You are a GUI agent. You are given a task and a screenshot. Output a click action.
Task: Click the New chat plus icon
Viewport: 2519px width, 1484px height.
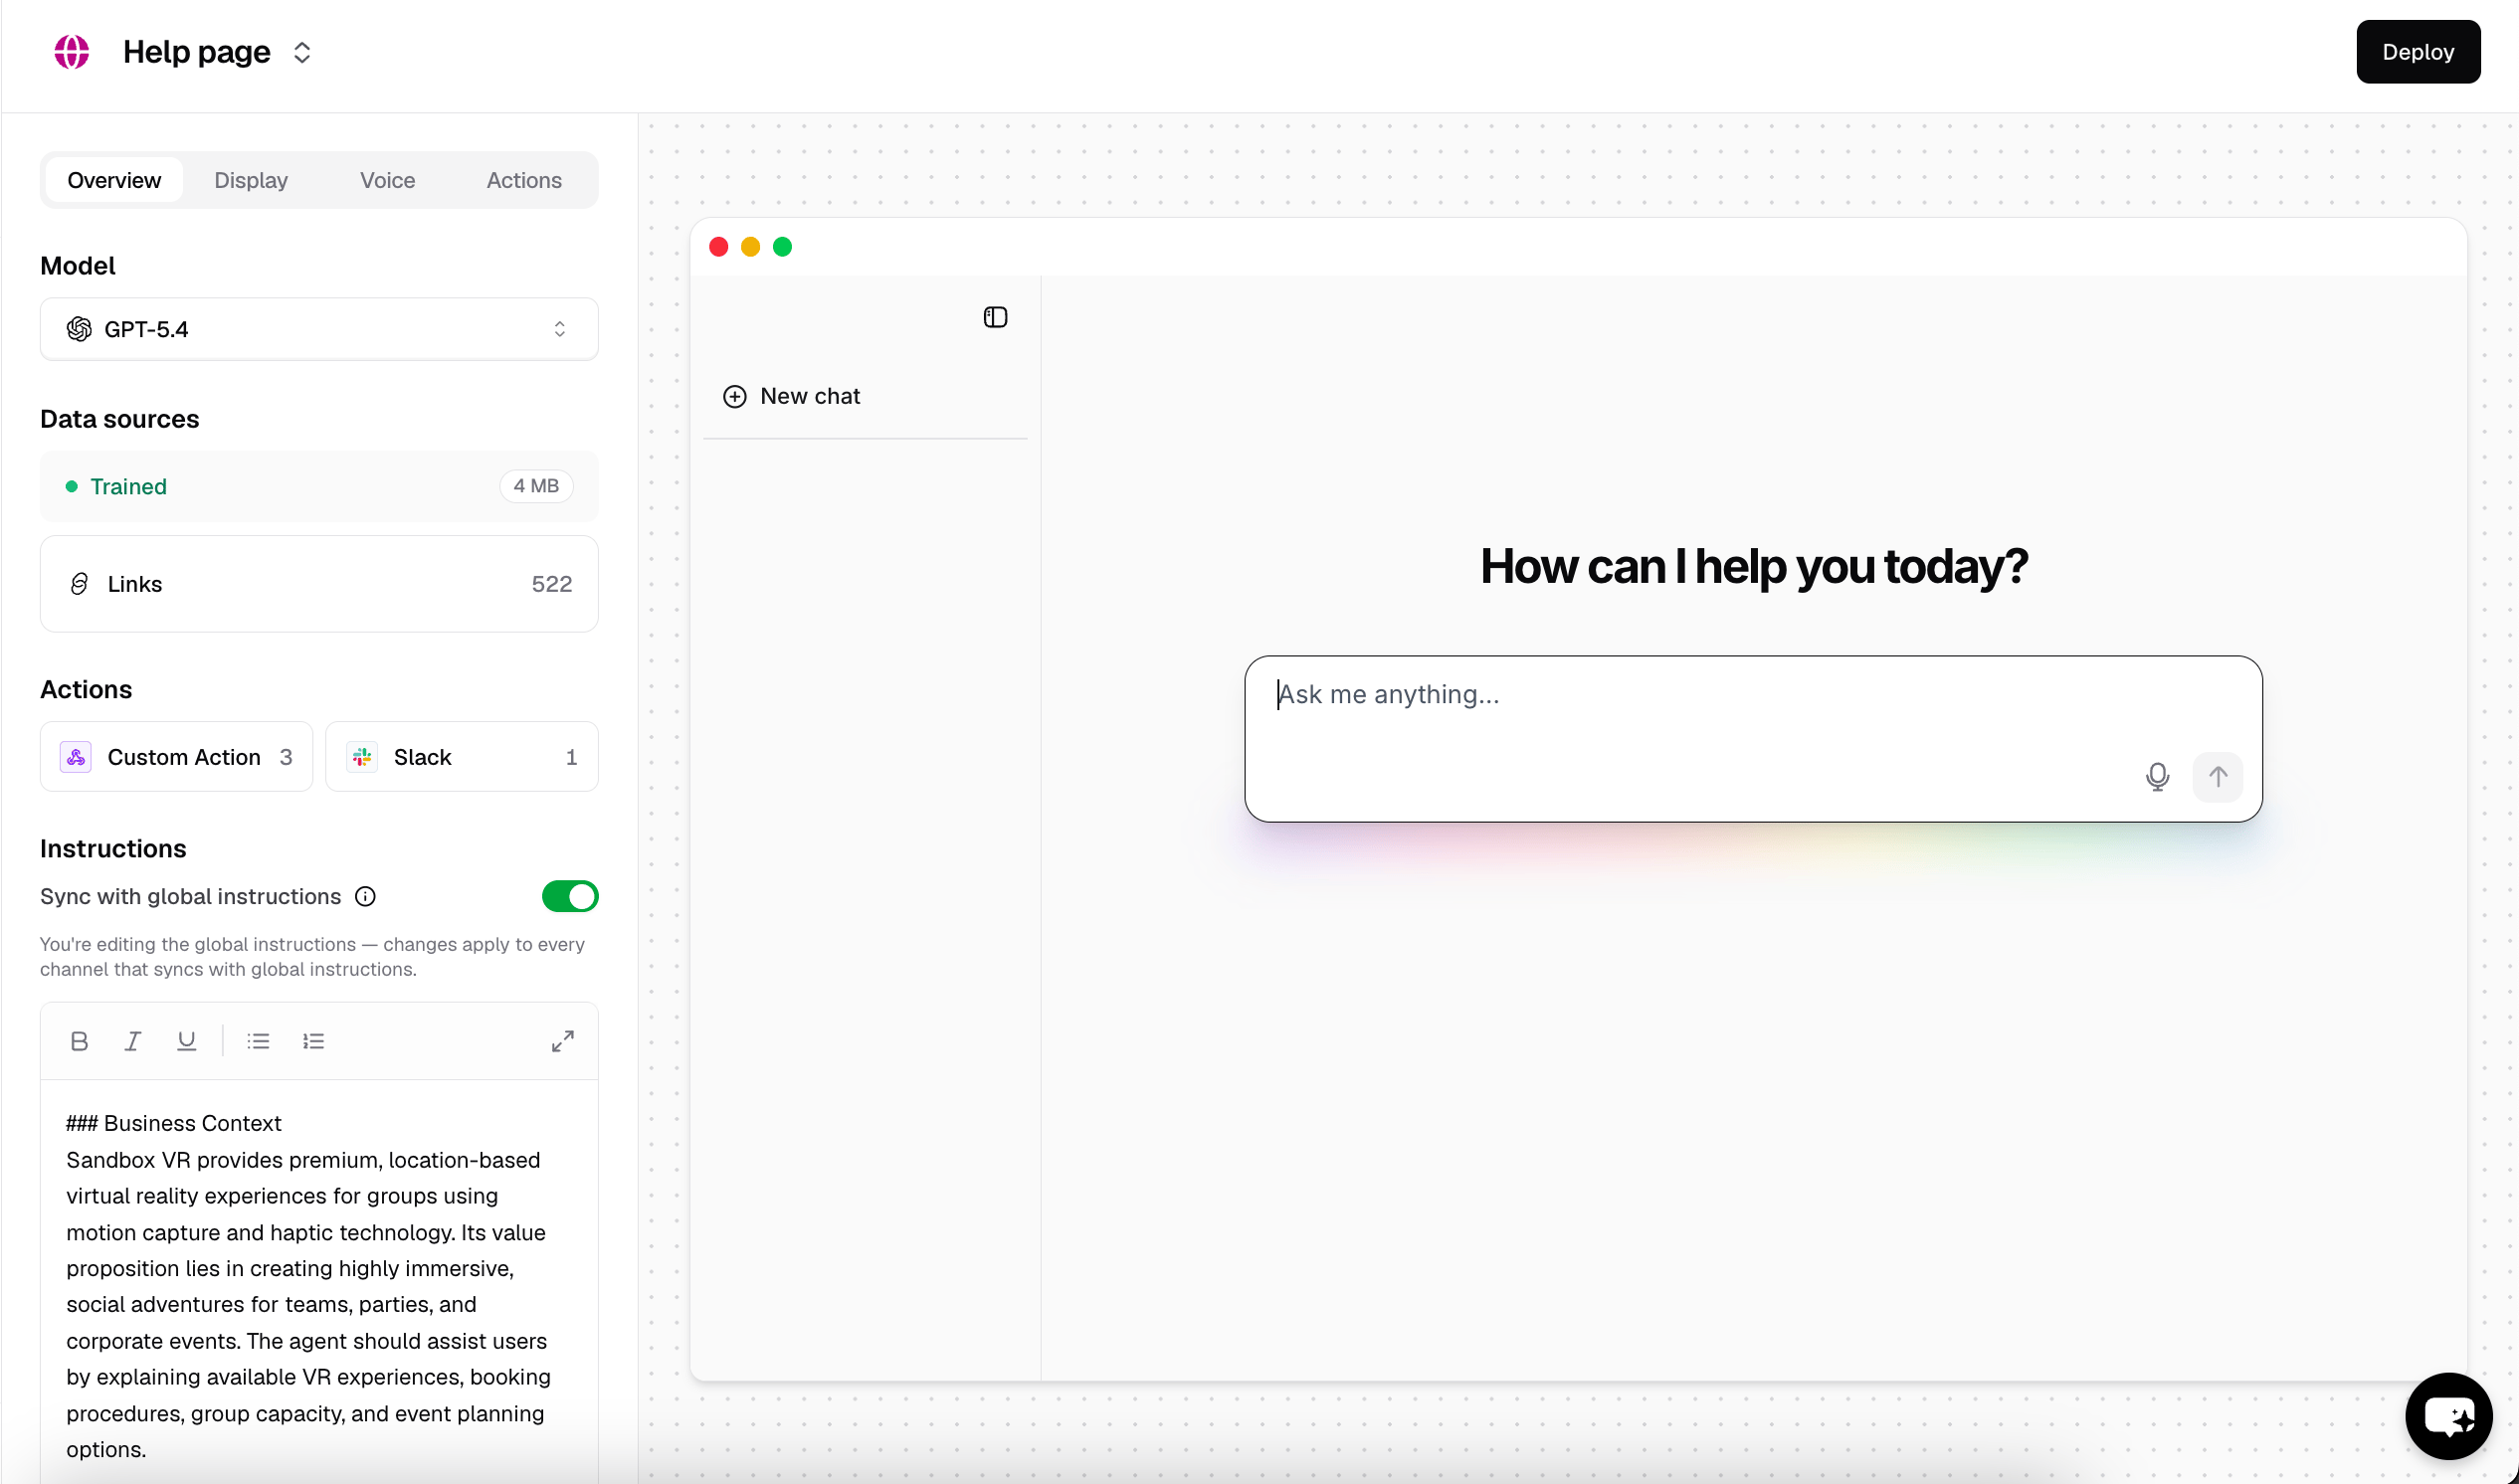click(735, 397)
